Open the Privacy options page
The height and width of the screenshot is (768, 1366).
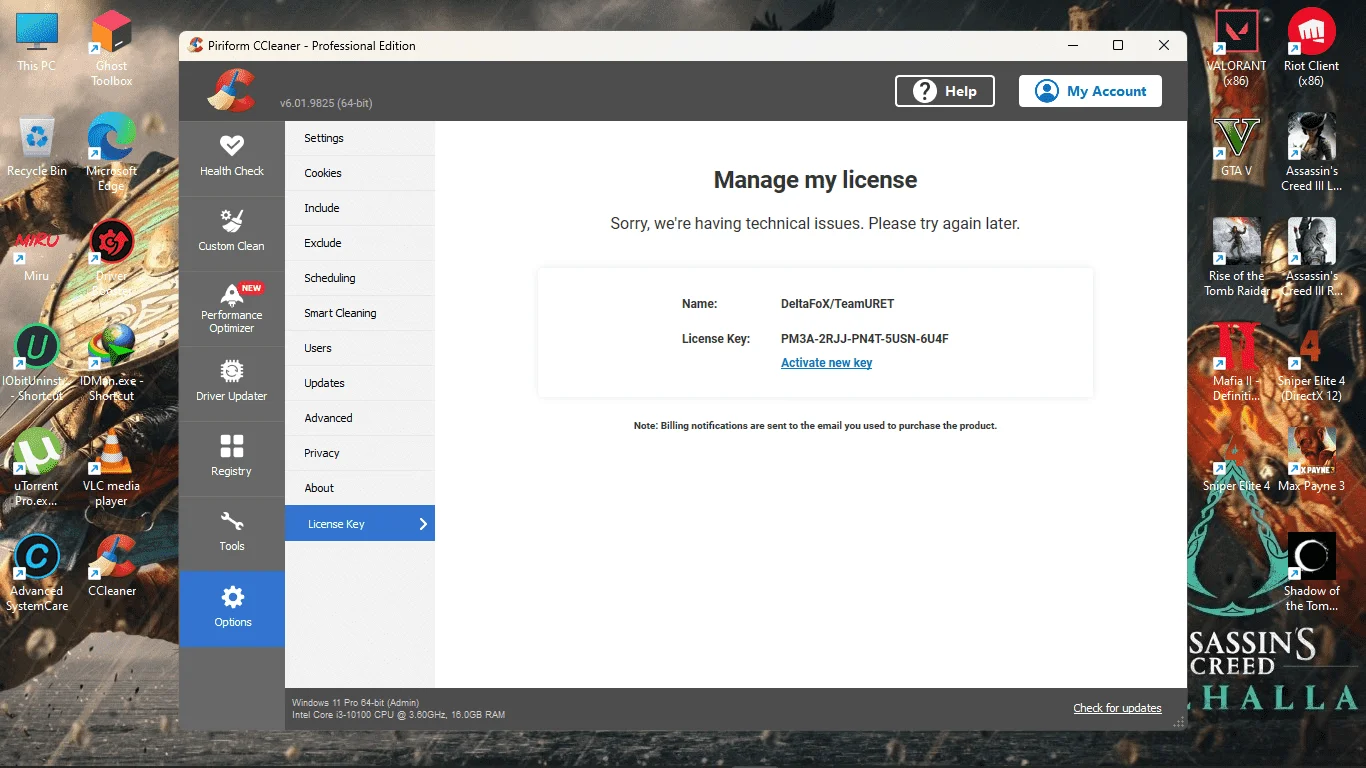(x=360, y=453)
